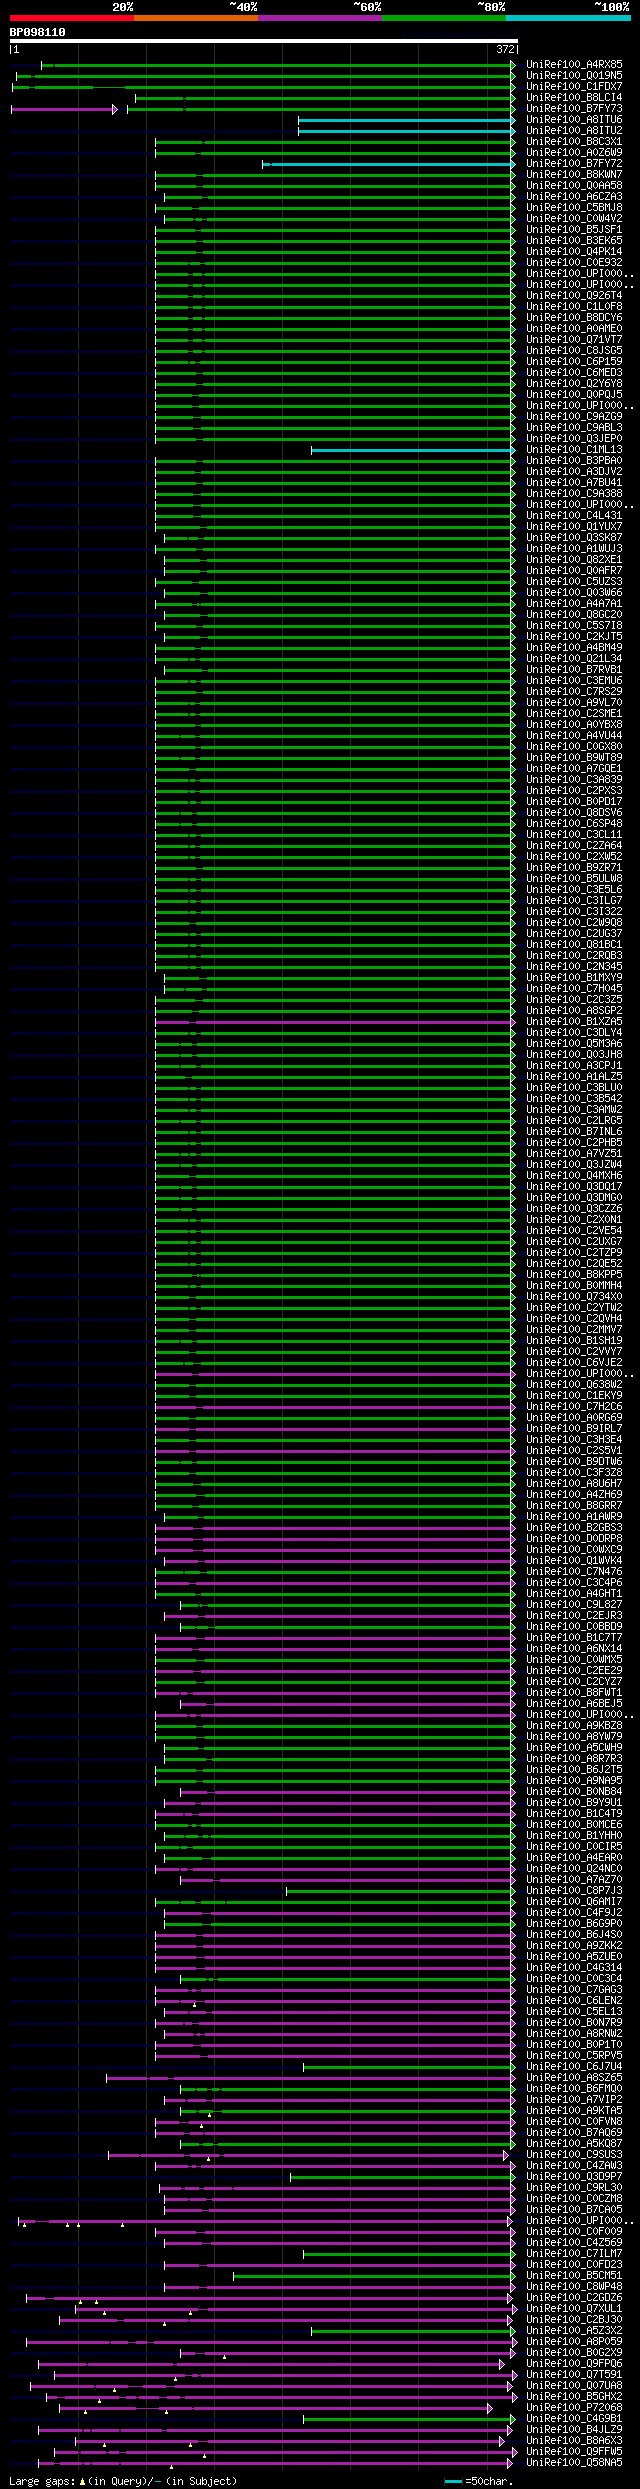Click the cyan alignment bar for UniRef100_A8ITU6

tap(406, 120)
